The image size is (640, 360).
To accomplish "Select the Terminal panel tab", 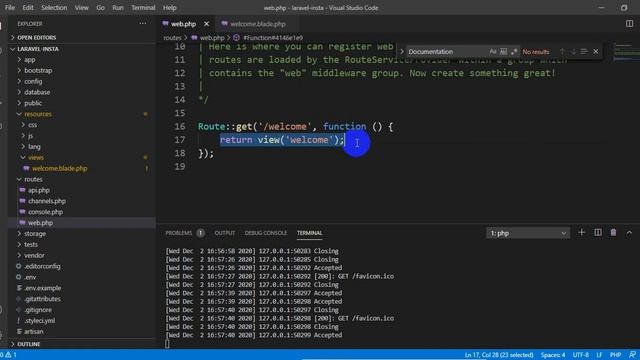I will (x=309, y=233).
